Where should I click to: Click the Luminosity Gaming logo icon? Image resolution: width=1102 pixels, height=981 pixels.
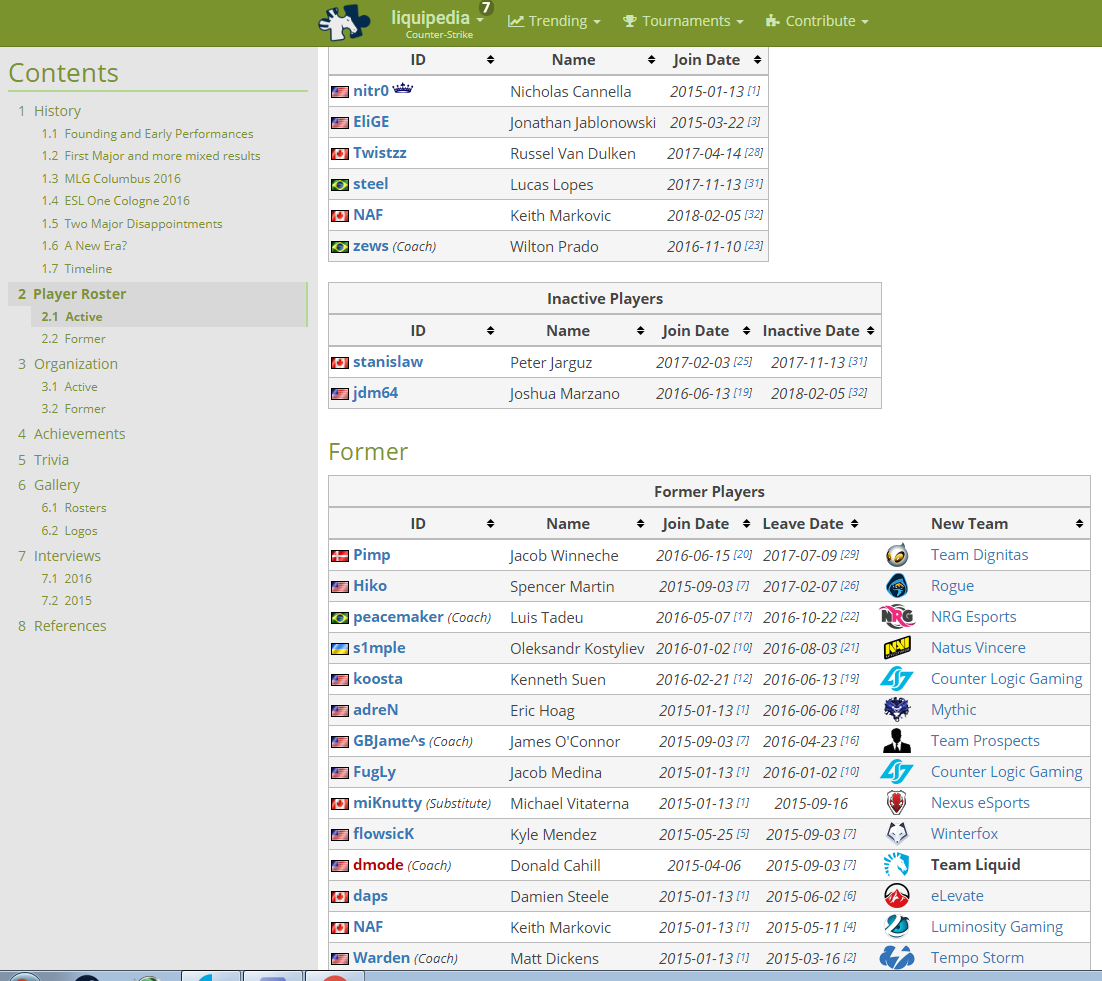pos(897,926)
